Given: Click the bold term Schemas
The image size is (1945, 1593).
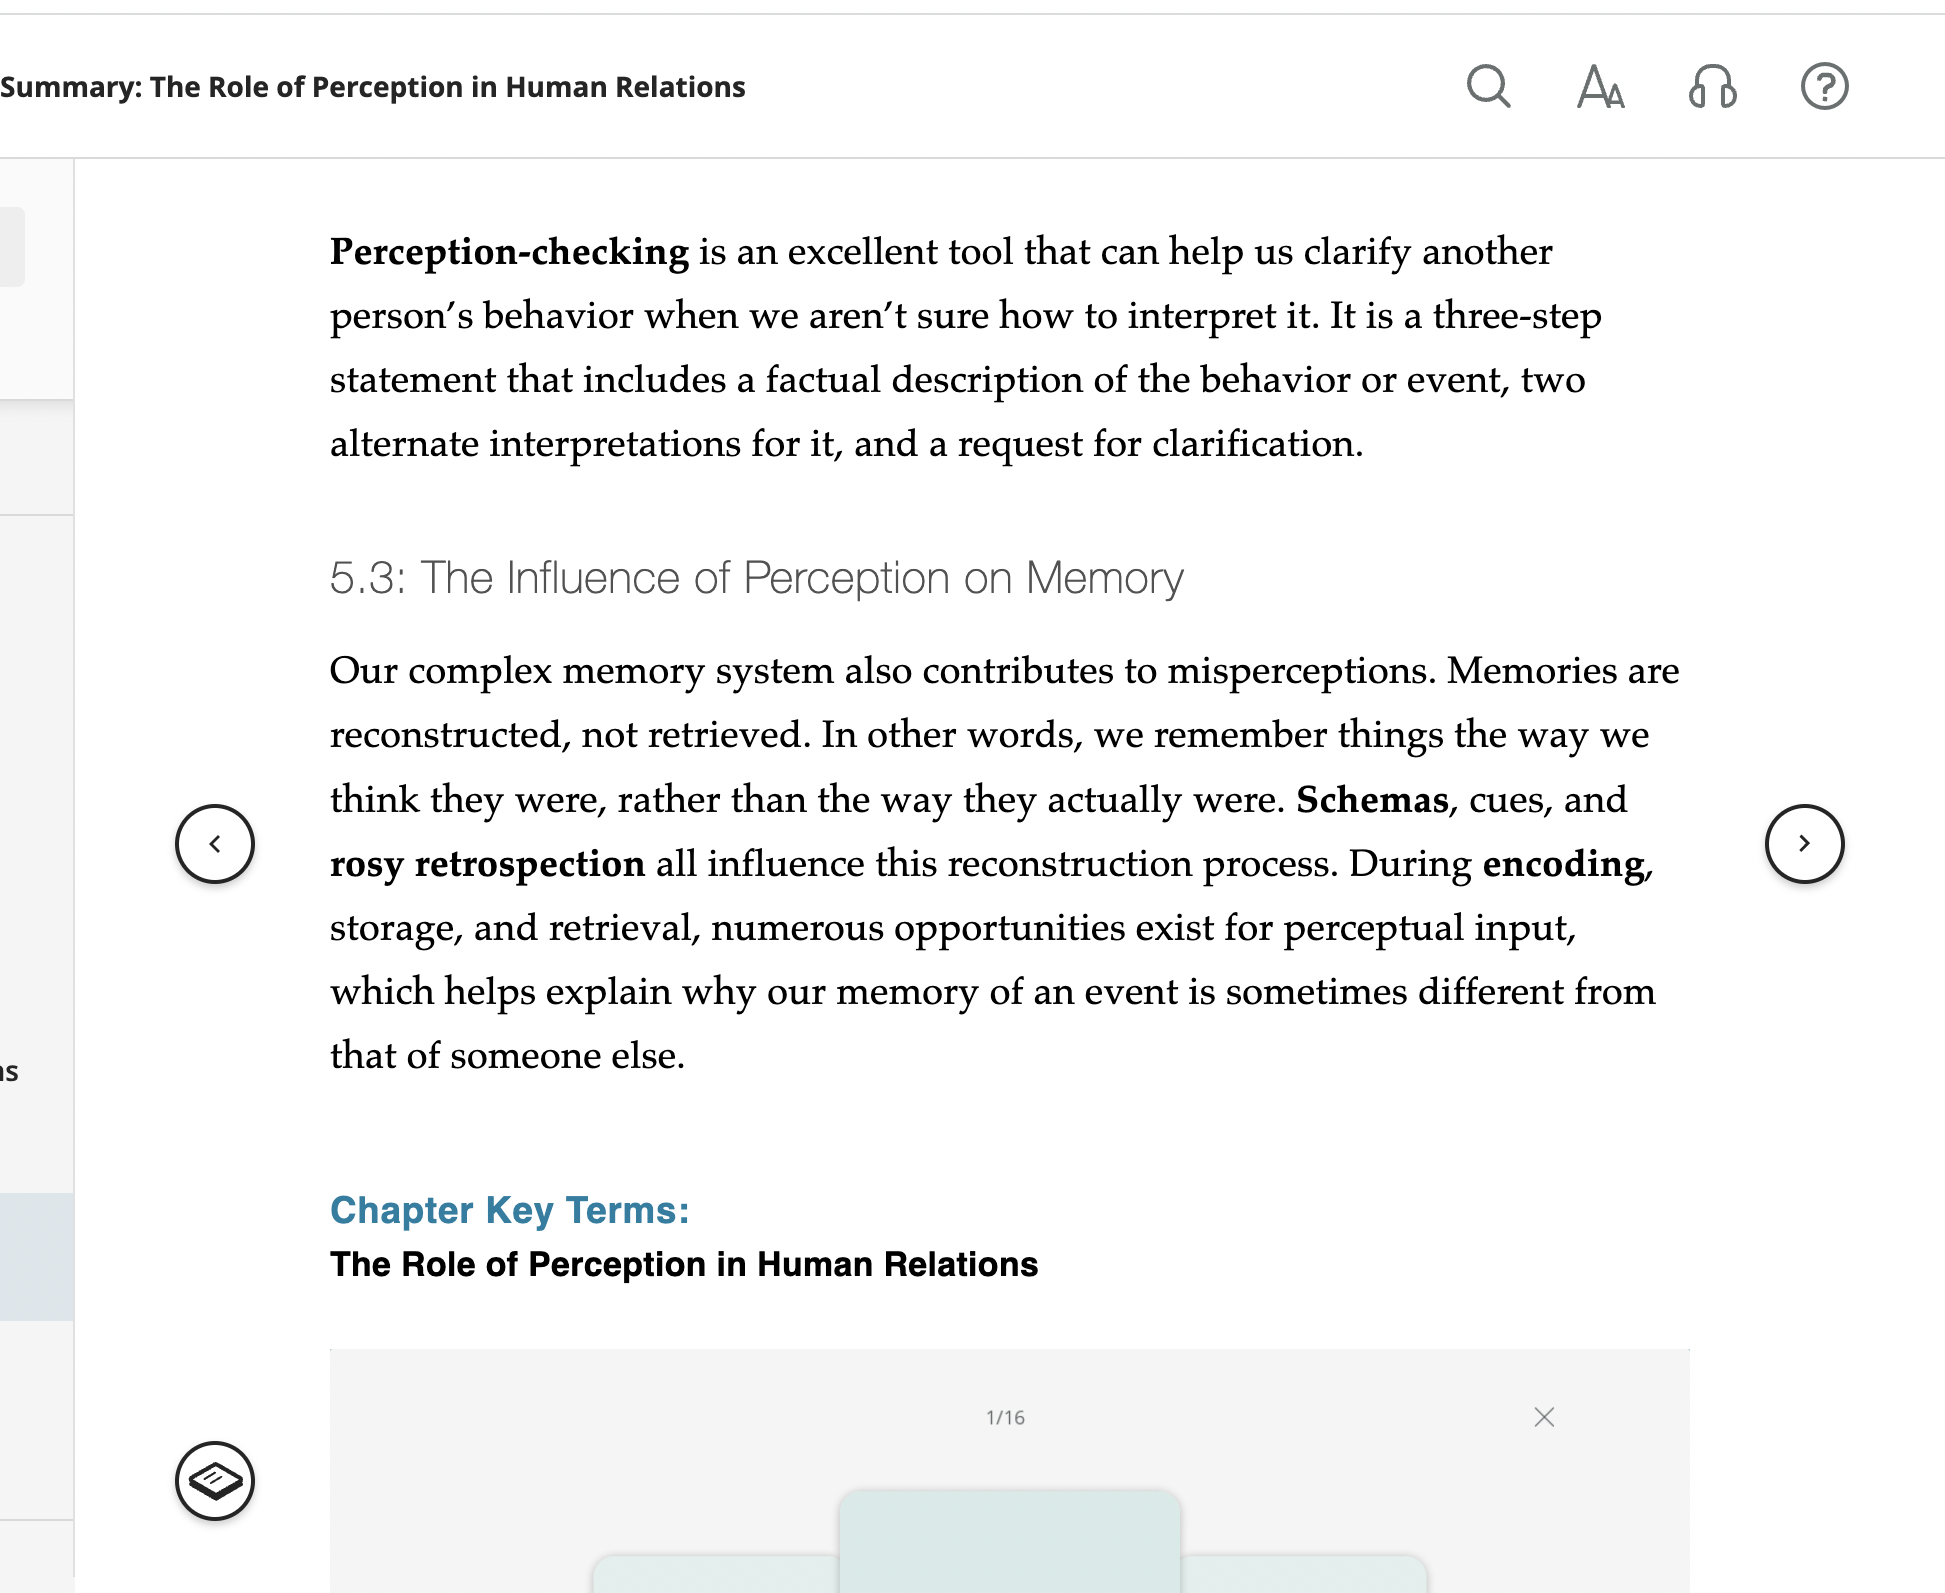Looking at the screenshot, I should [x=1372, y=800].
